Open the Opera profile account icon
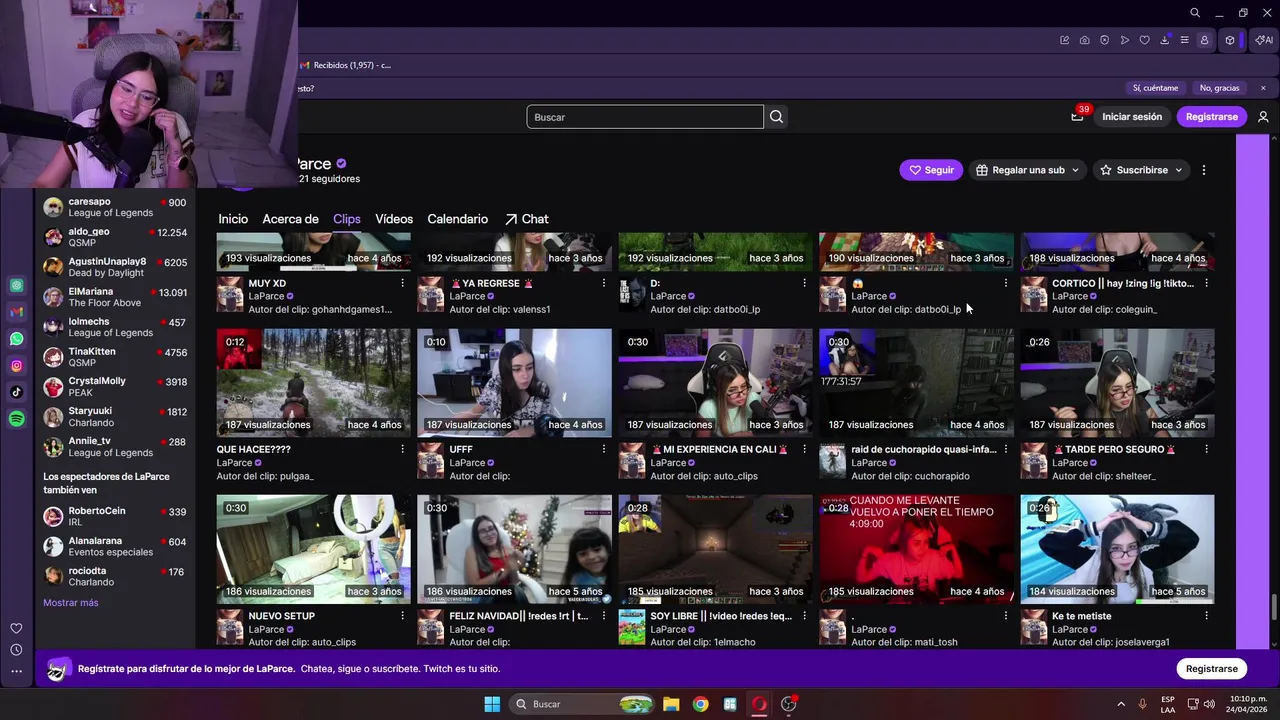This screenshot has height=720, width=1280. 1204,40
